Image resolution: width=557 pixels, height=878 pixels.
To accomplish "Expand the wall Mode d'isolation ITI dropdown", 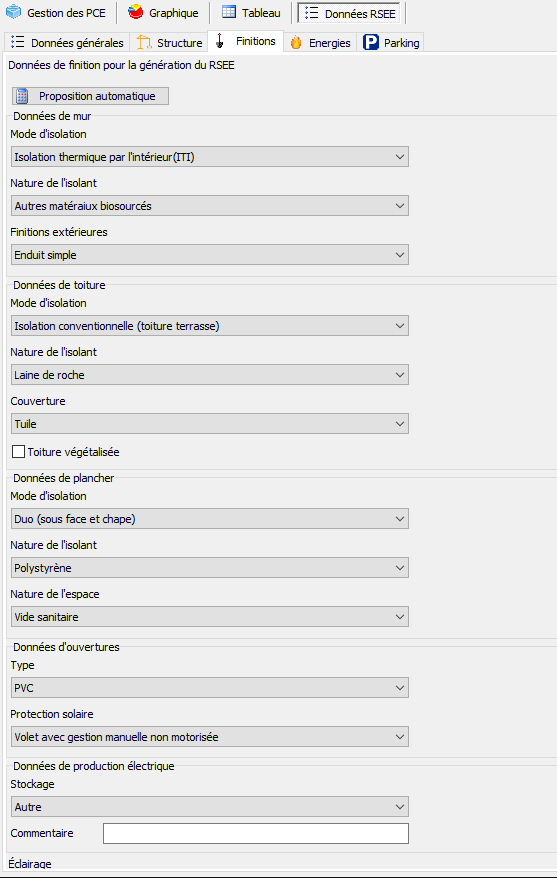I will [x=210, y=157].
